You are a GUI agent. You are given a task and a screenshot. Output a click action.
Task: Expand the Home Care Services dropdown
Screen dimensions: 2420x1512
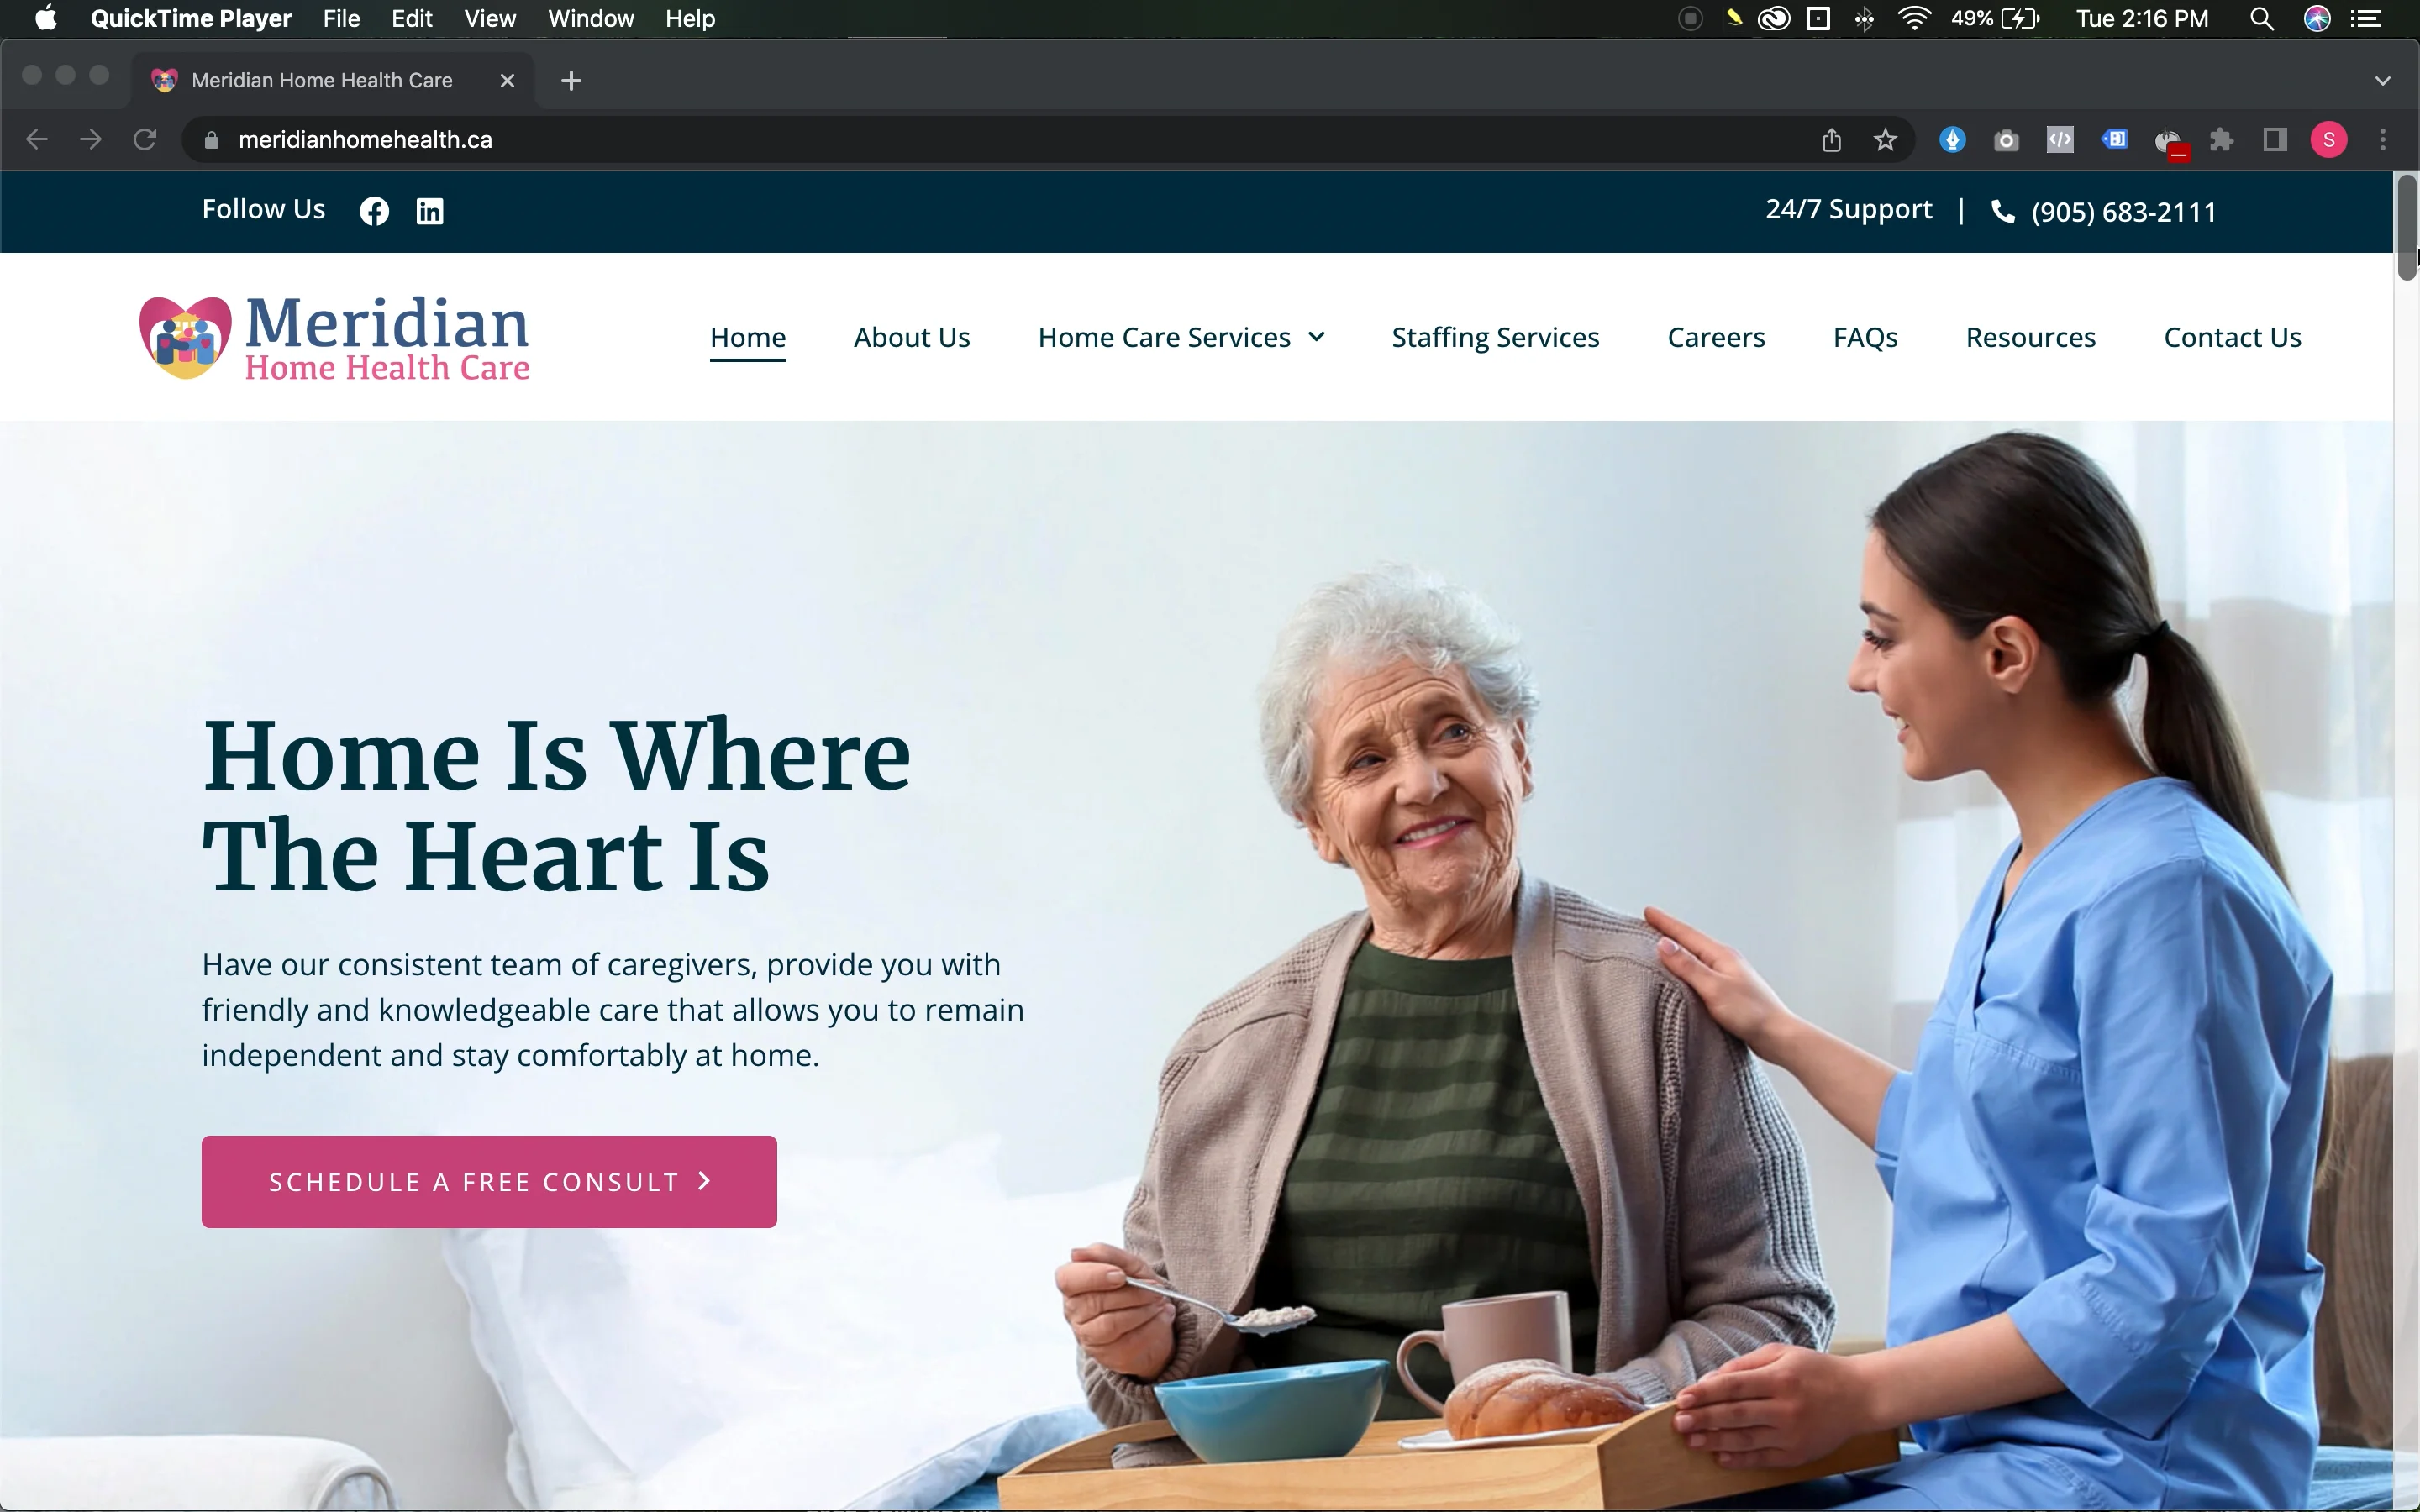[x=1181, y=338]
